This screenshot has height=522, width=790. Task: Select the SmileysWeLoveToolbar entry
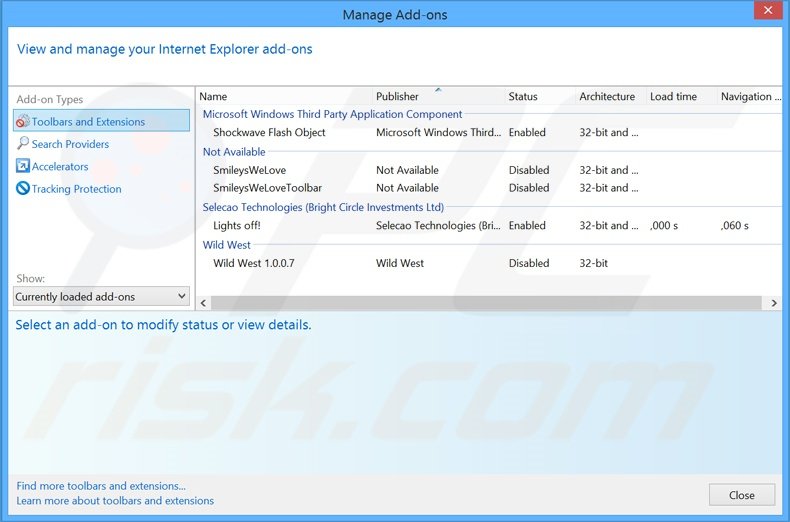click(267, 188)
